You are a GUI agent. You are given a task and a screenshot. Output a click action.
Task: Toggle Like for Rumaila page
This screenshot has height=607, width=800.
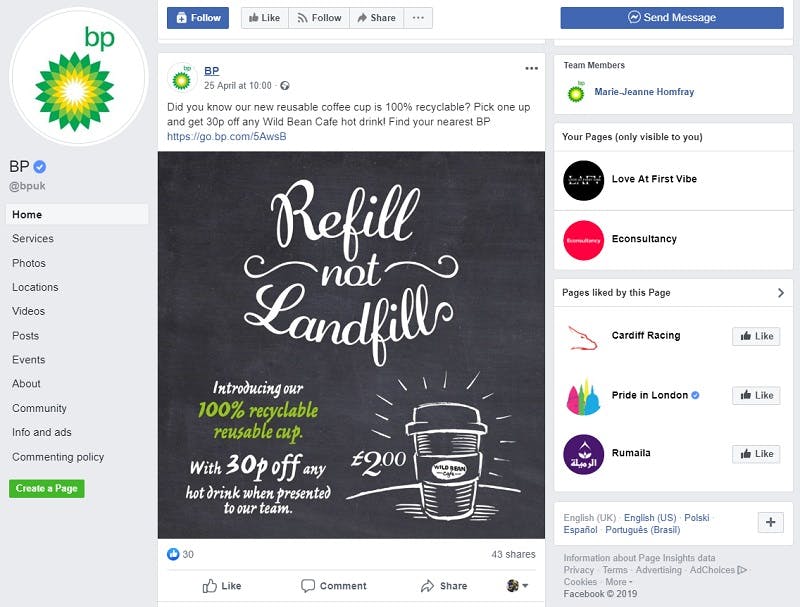(756, 454)
